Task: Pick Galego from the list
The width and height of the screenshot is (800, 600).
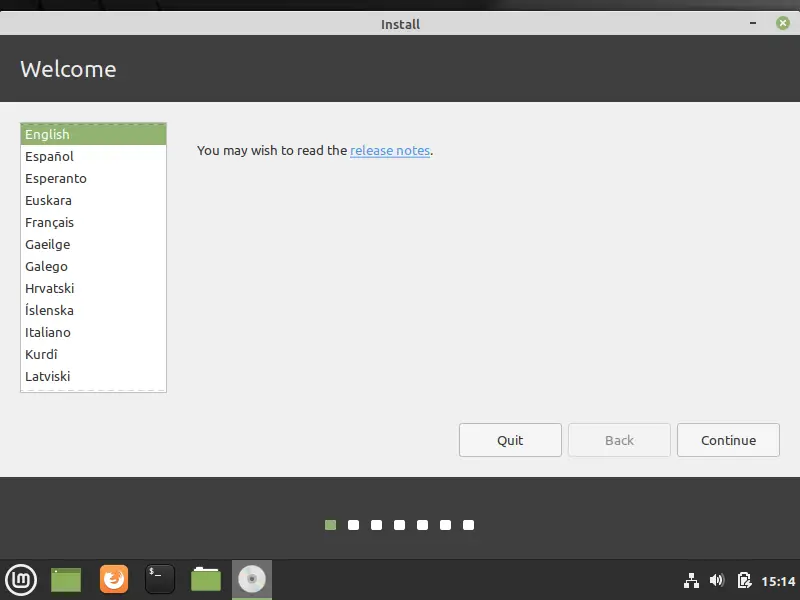Action: pyautogui.click(x=93, y=266)
